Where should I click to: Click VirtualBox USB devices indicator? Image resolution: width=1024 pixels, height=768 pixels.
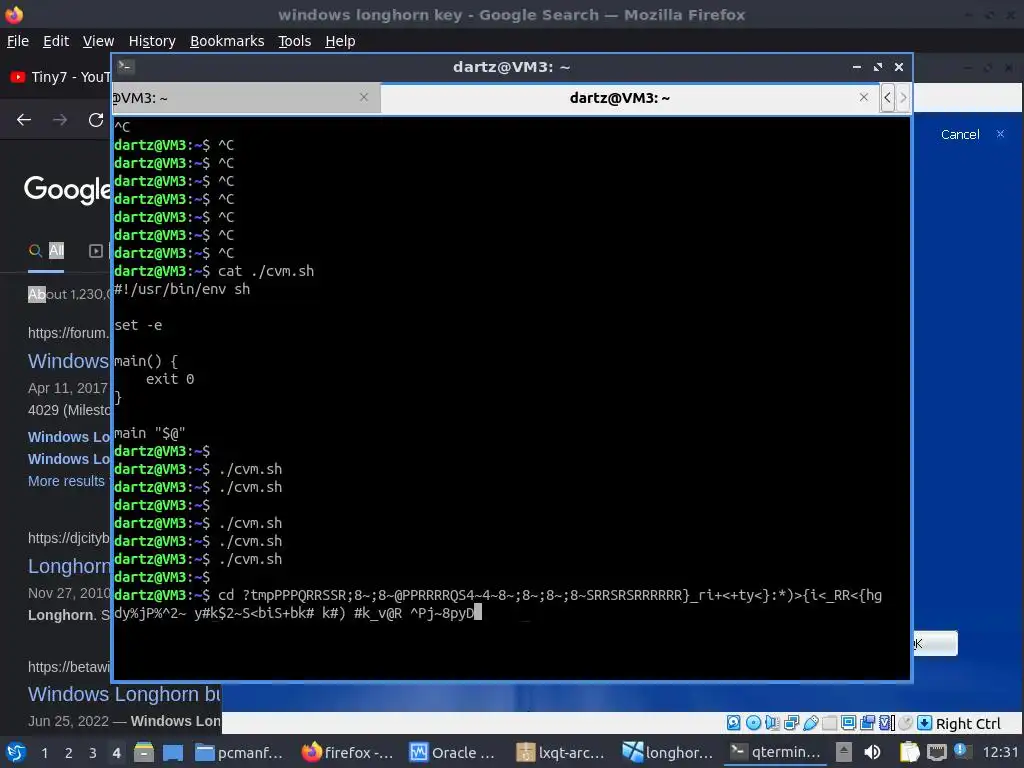(x=810, y=723)
